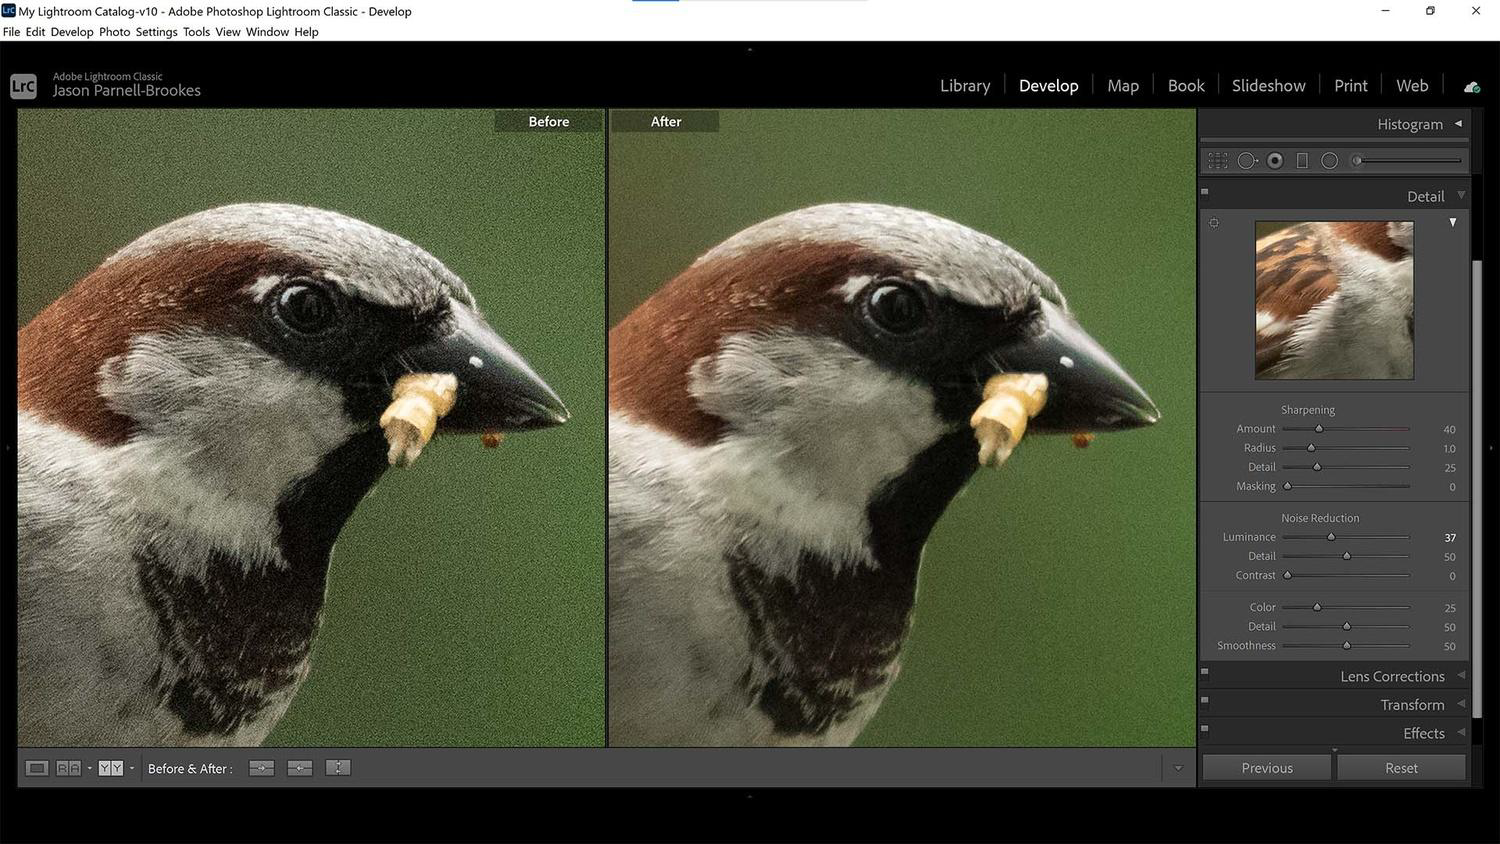The image size is (1500, 844).
Task: Select the Spot Removal tool
Action: tap(1247, 160)
